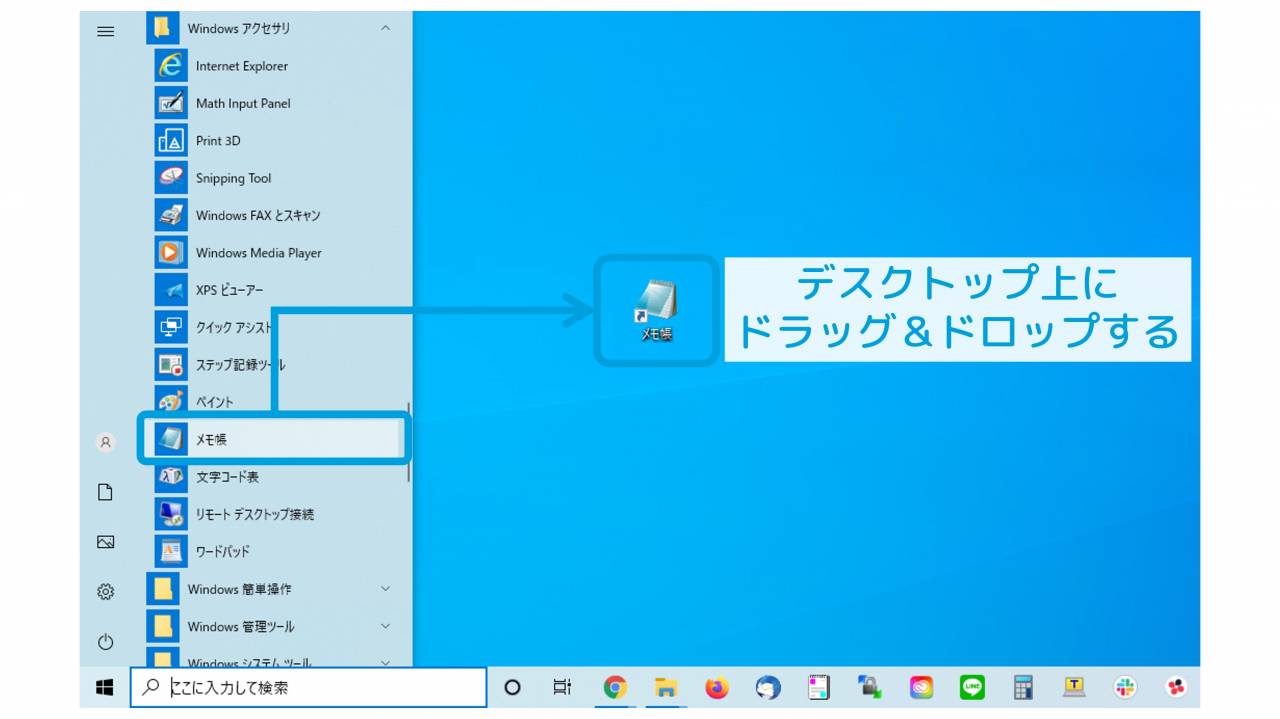This screenshot has height=719, width=1280.
Task: Click the Windows Start button
Action: point(104,687)
